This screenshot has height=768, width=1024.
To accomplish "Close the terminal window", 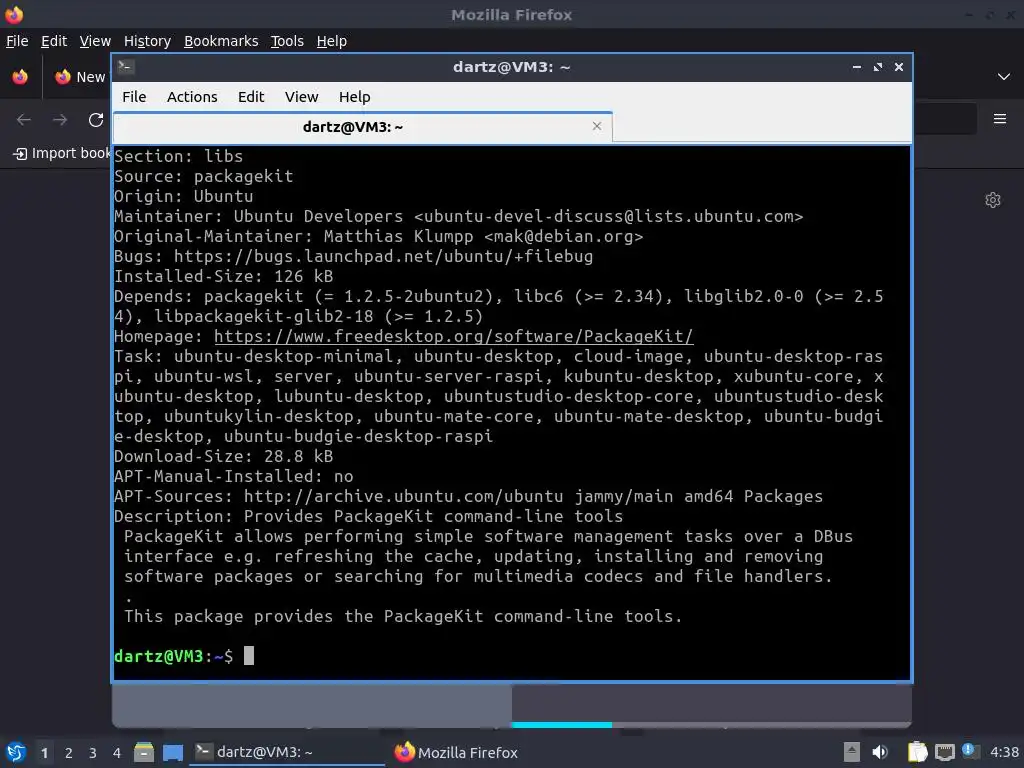I will (x=899, y=67).
